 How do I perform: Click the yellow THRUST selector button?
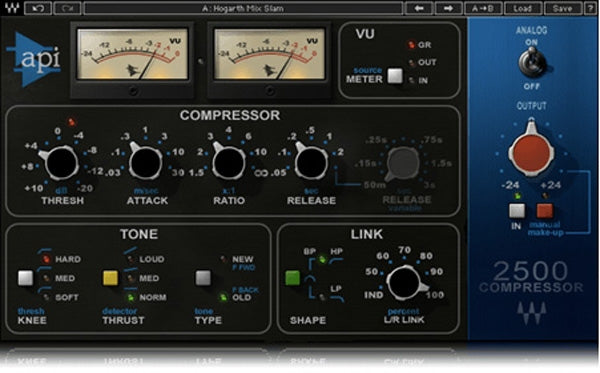tap(110, 278)
